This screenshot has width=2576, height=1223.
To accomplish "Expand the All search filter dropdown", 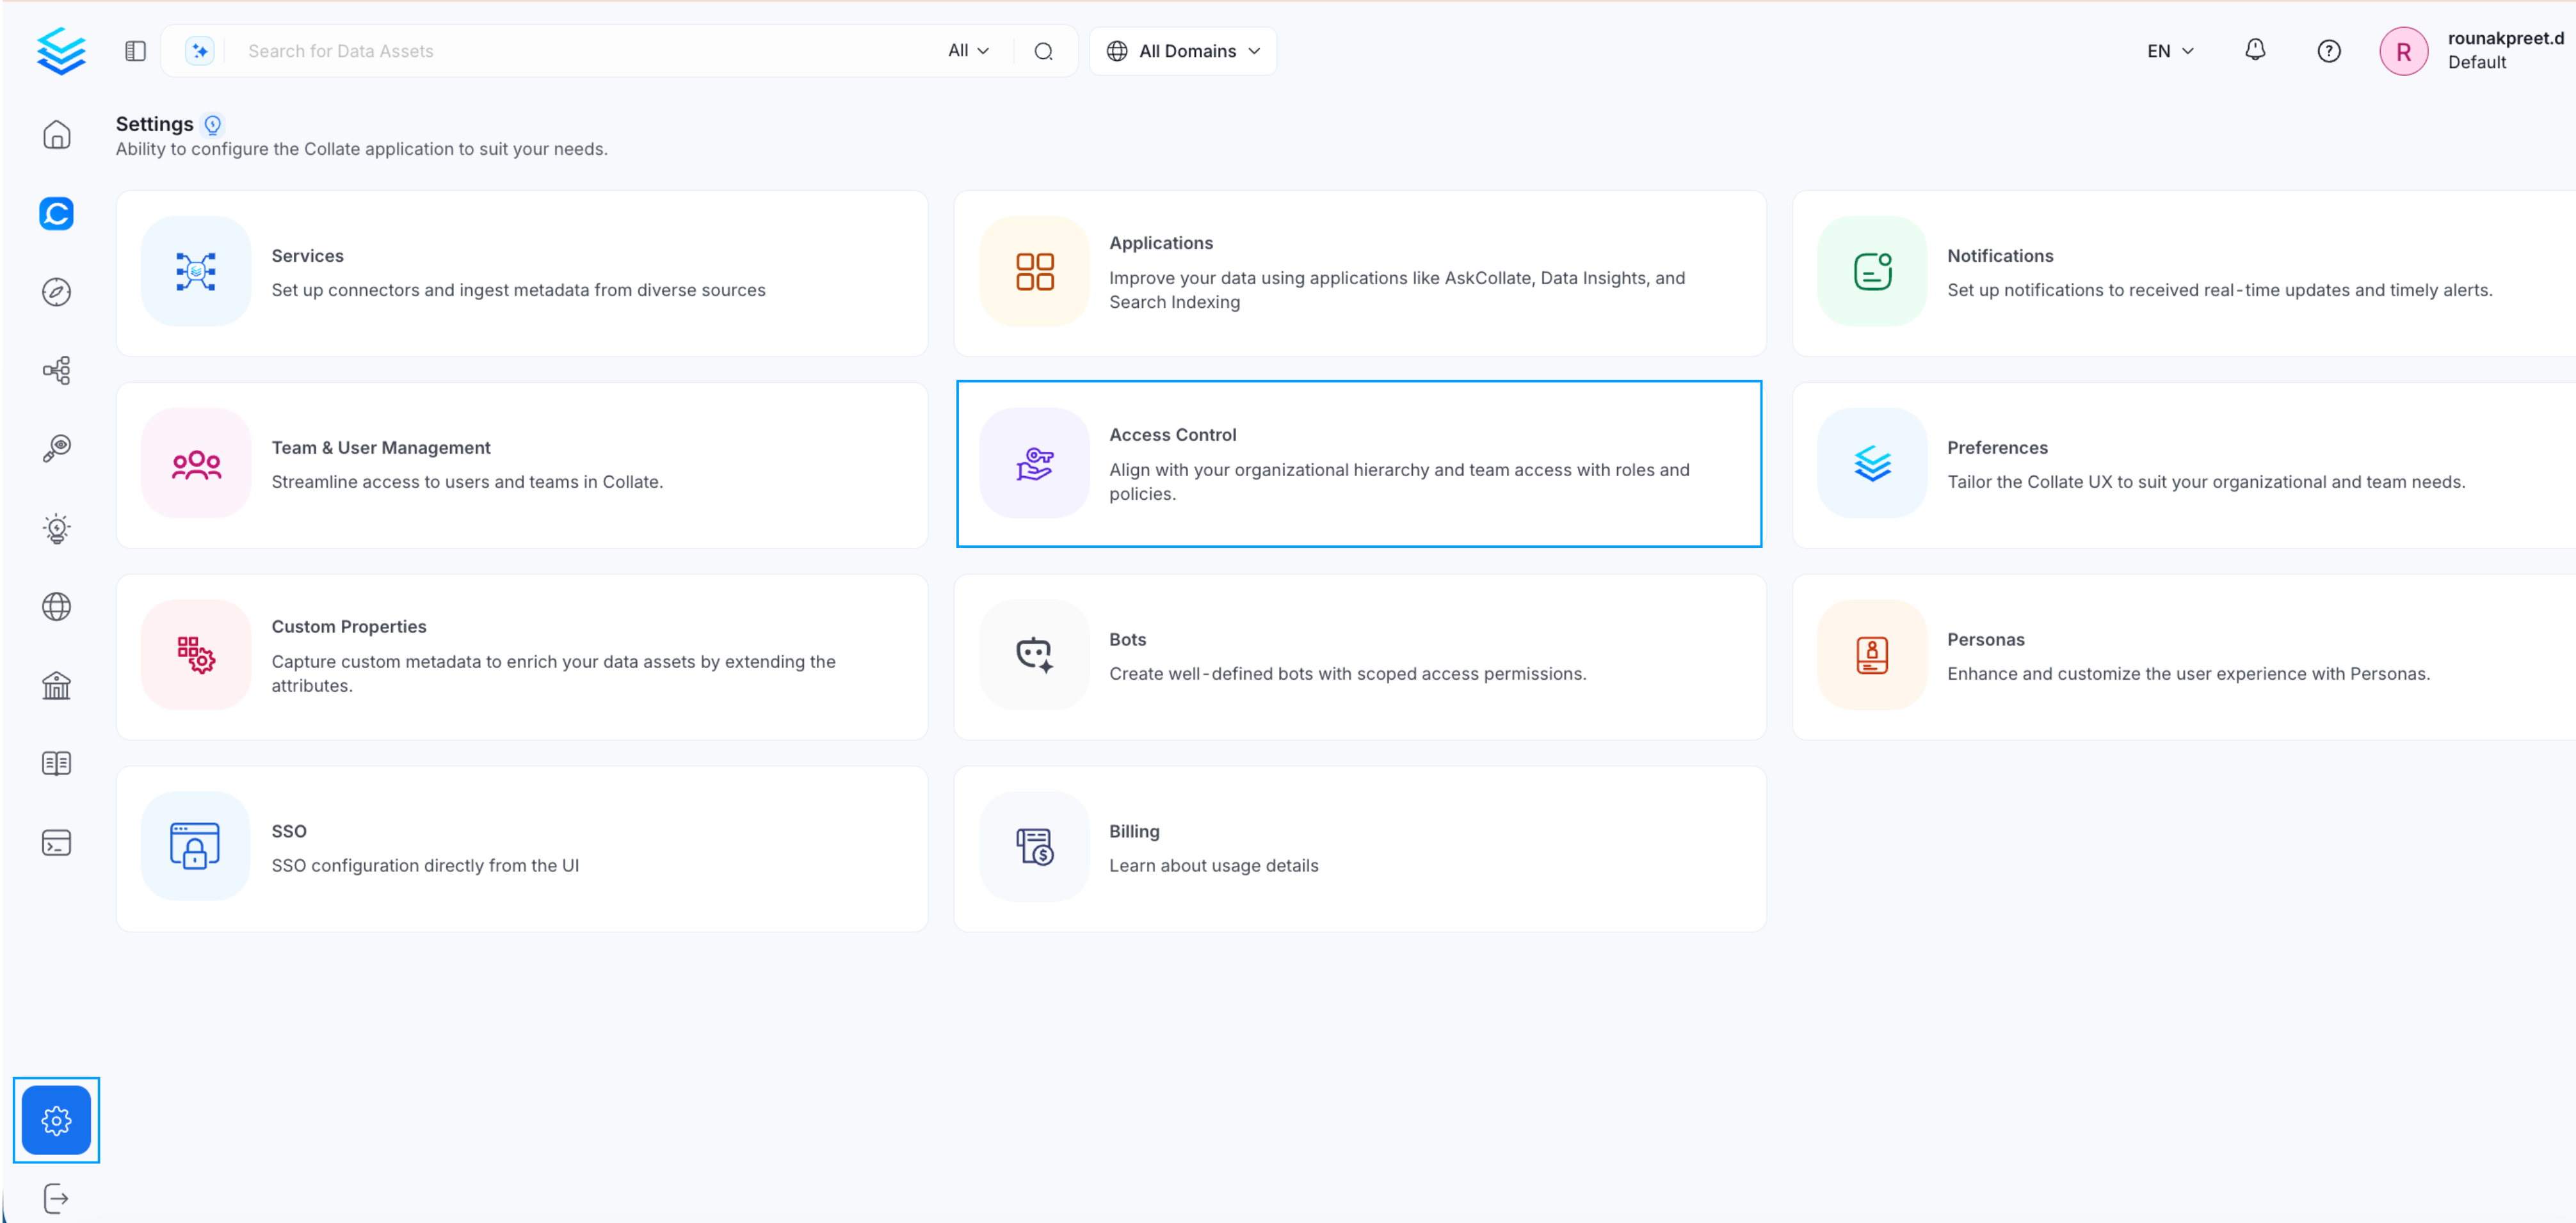I will pyautogui.click(x=968, y=51).
